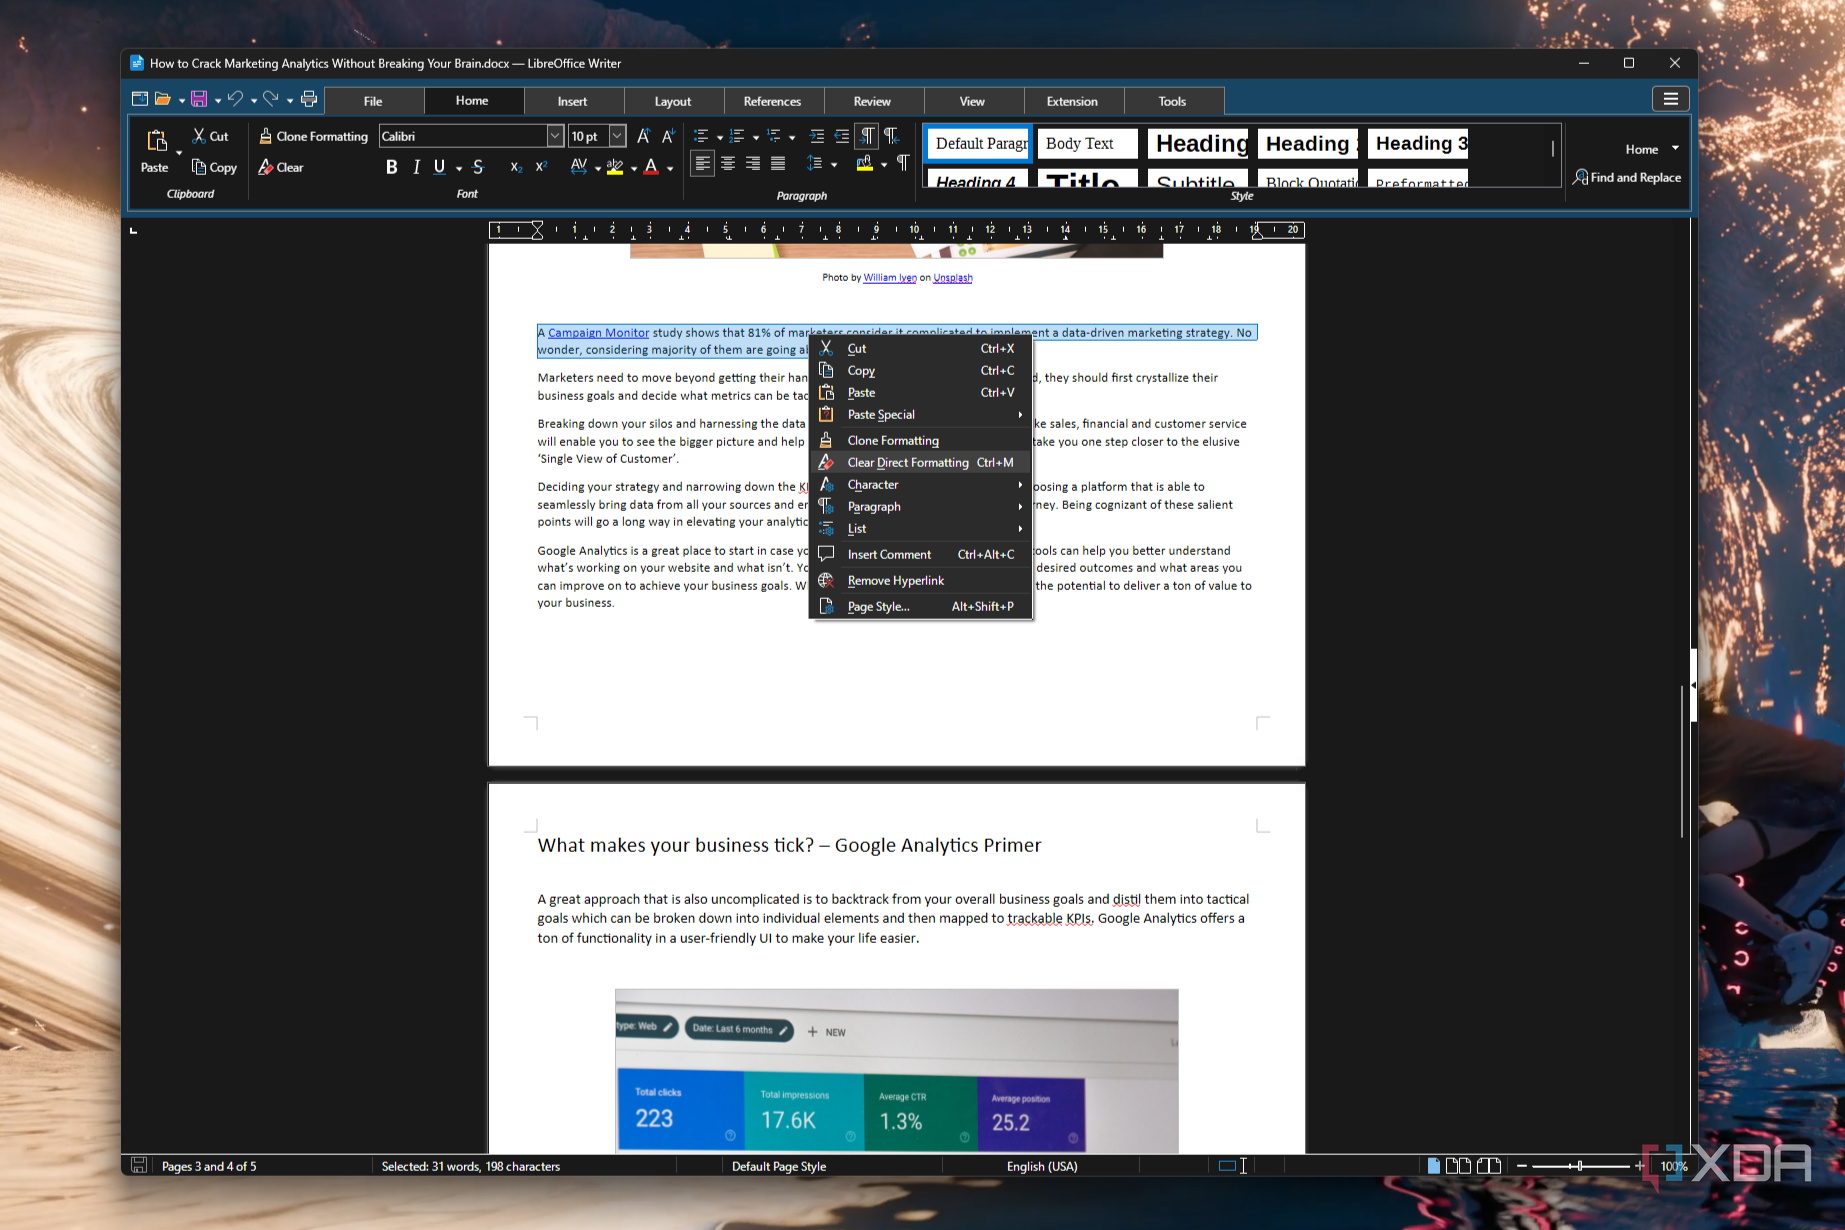Click the Open folder icon
This screenshot has width=1845, height=1230.
(x=163, y=99)
